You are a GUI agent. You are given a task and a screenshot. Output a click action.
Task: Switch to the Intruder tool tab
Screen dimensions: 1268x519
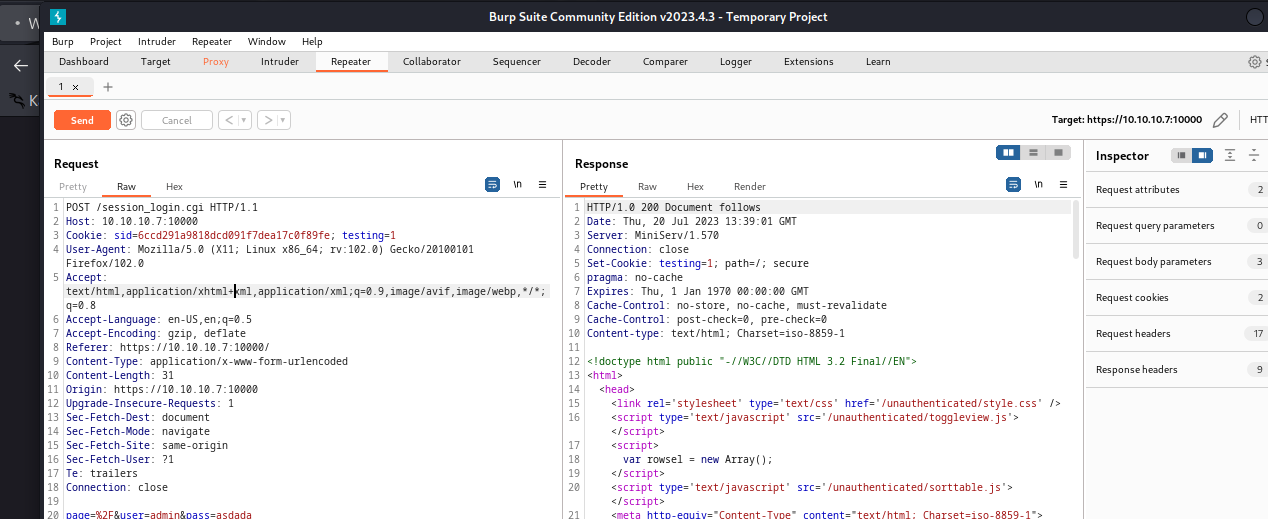[x=280, y=62]
